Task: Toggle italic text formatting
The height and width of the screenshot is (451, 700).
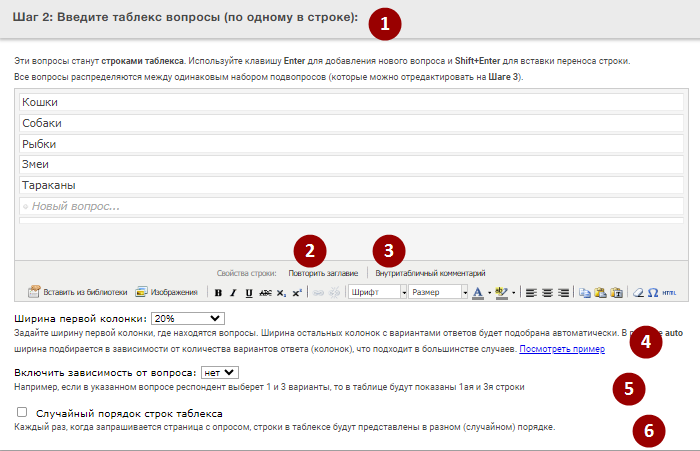Action: coord(233,292)
